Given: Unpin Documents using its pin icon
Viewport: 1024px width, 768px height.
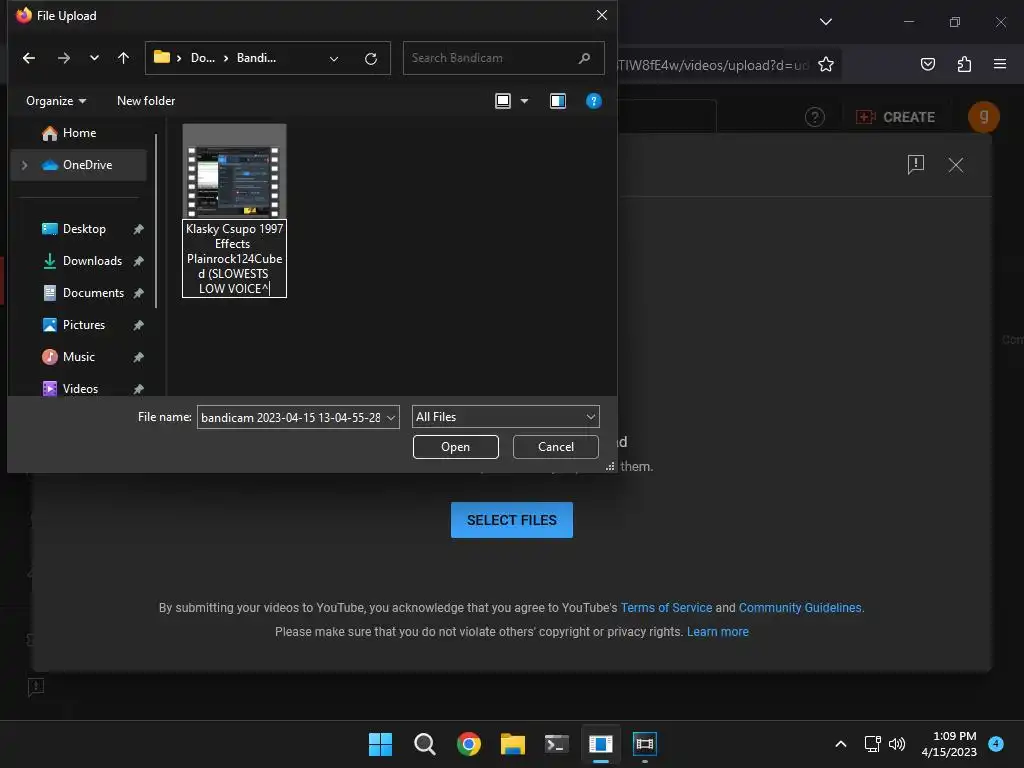Looking at the screenshot, I should [x=138, y=293].
